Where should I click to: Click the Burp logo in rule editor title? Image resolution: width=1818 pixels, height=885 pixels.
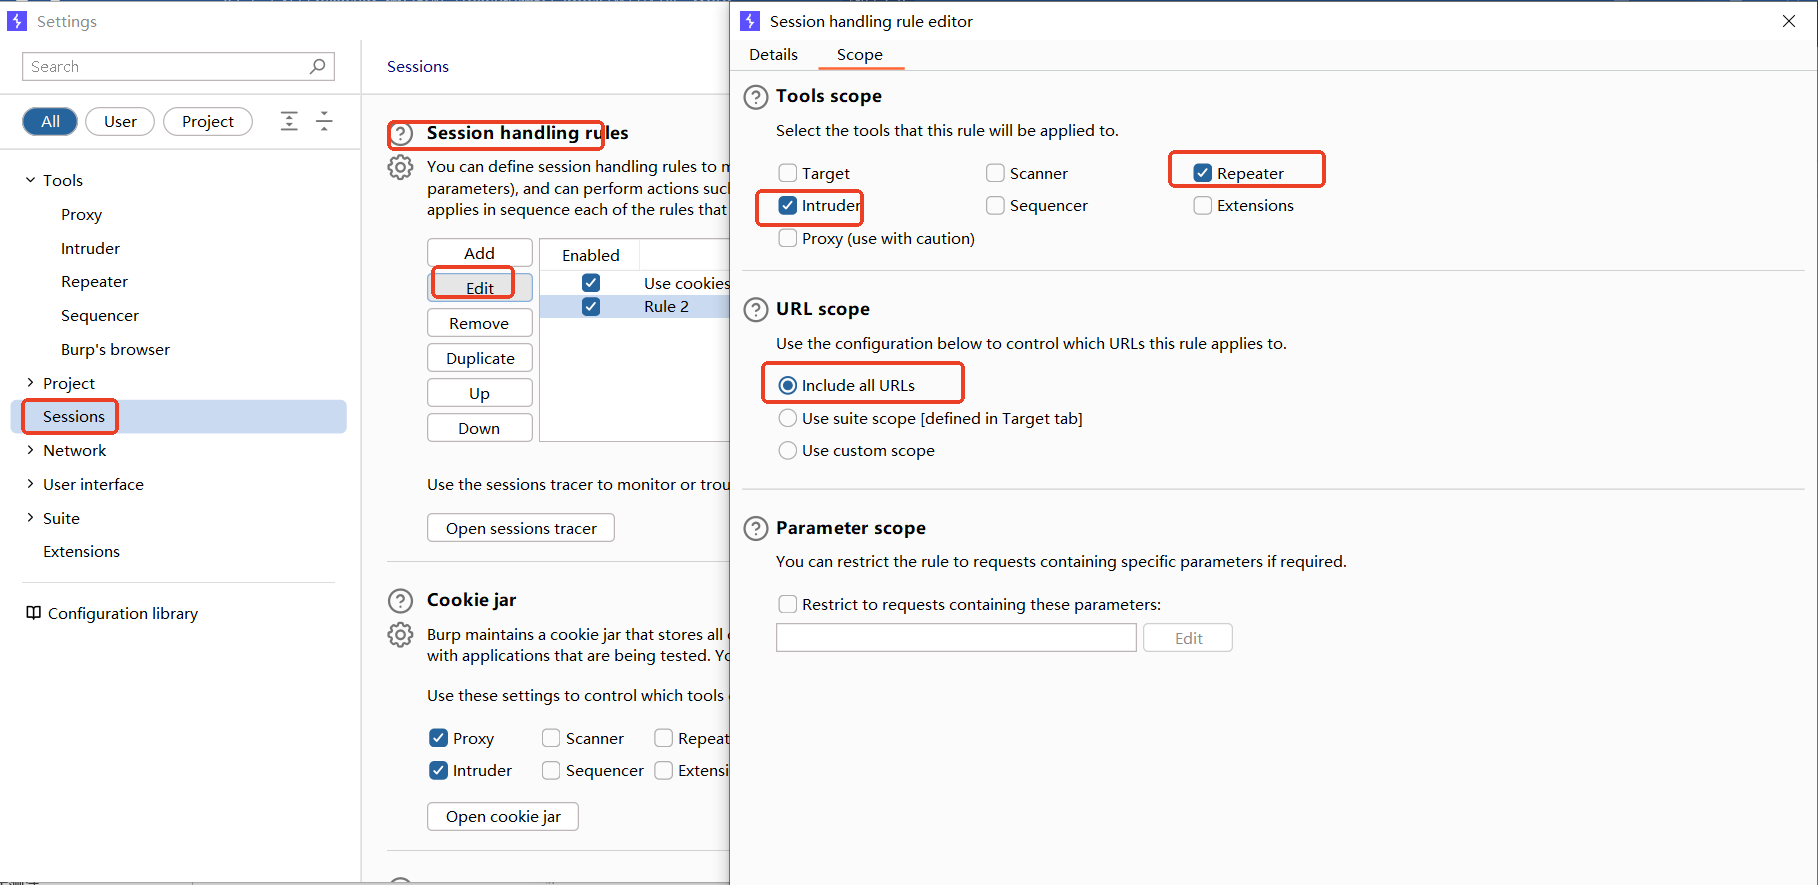click(750, 21)
